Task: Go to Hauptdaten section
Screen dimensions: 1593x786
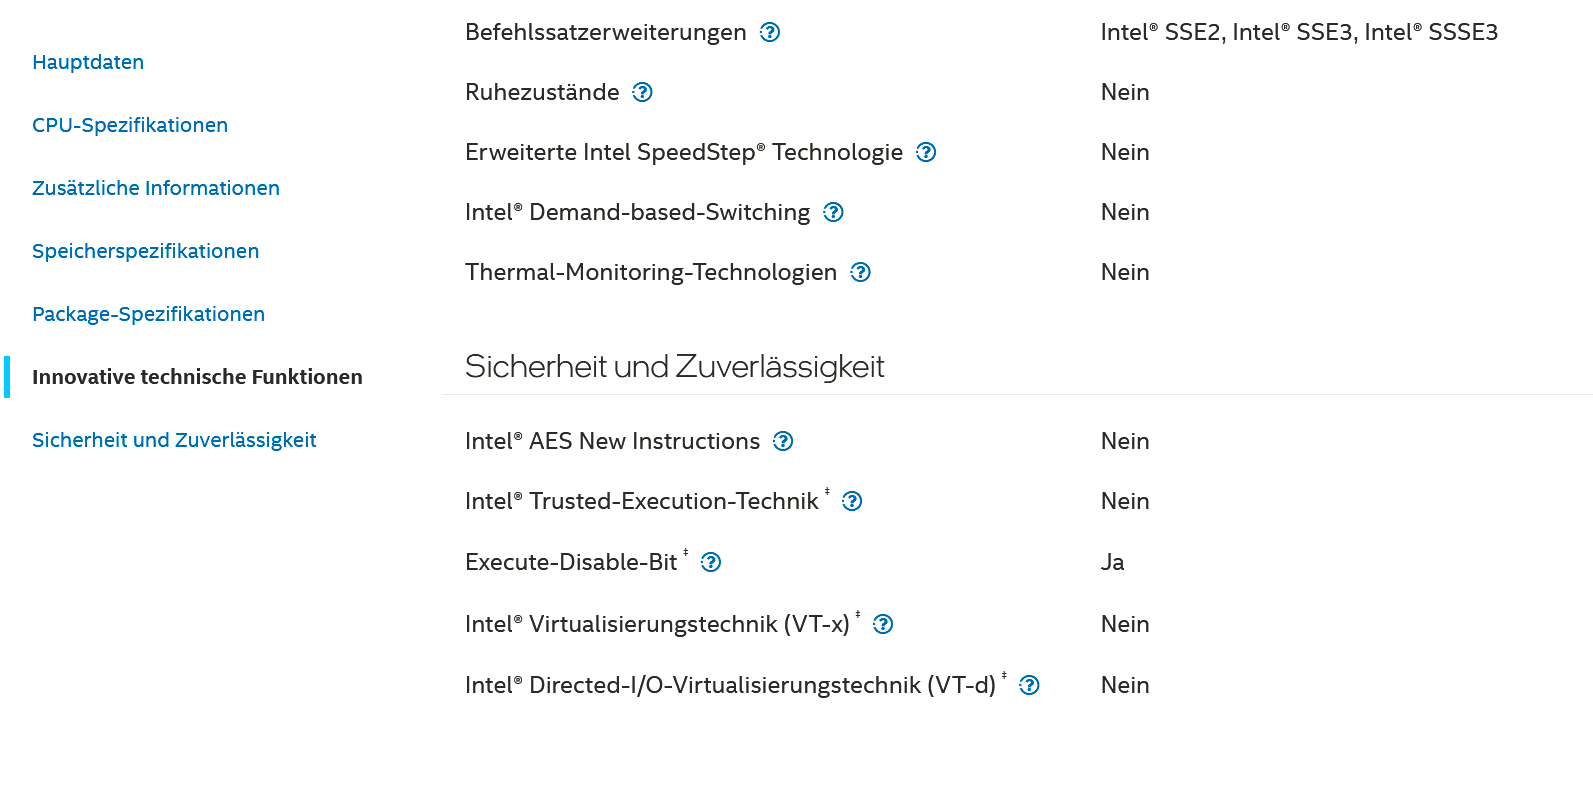Action: [x=88, y=62]
